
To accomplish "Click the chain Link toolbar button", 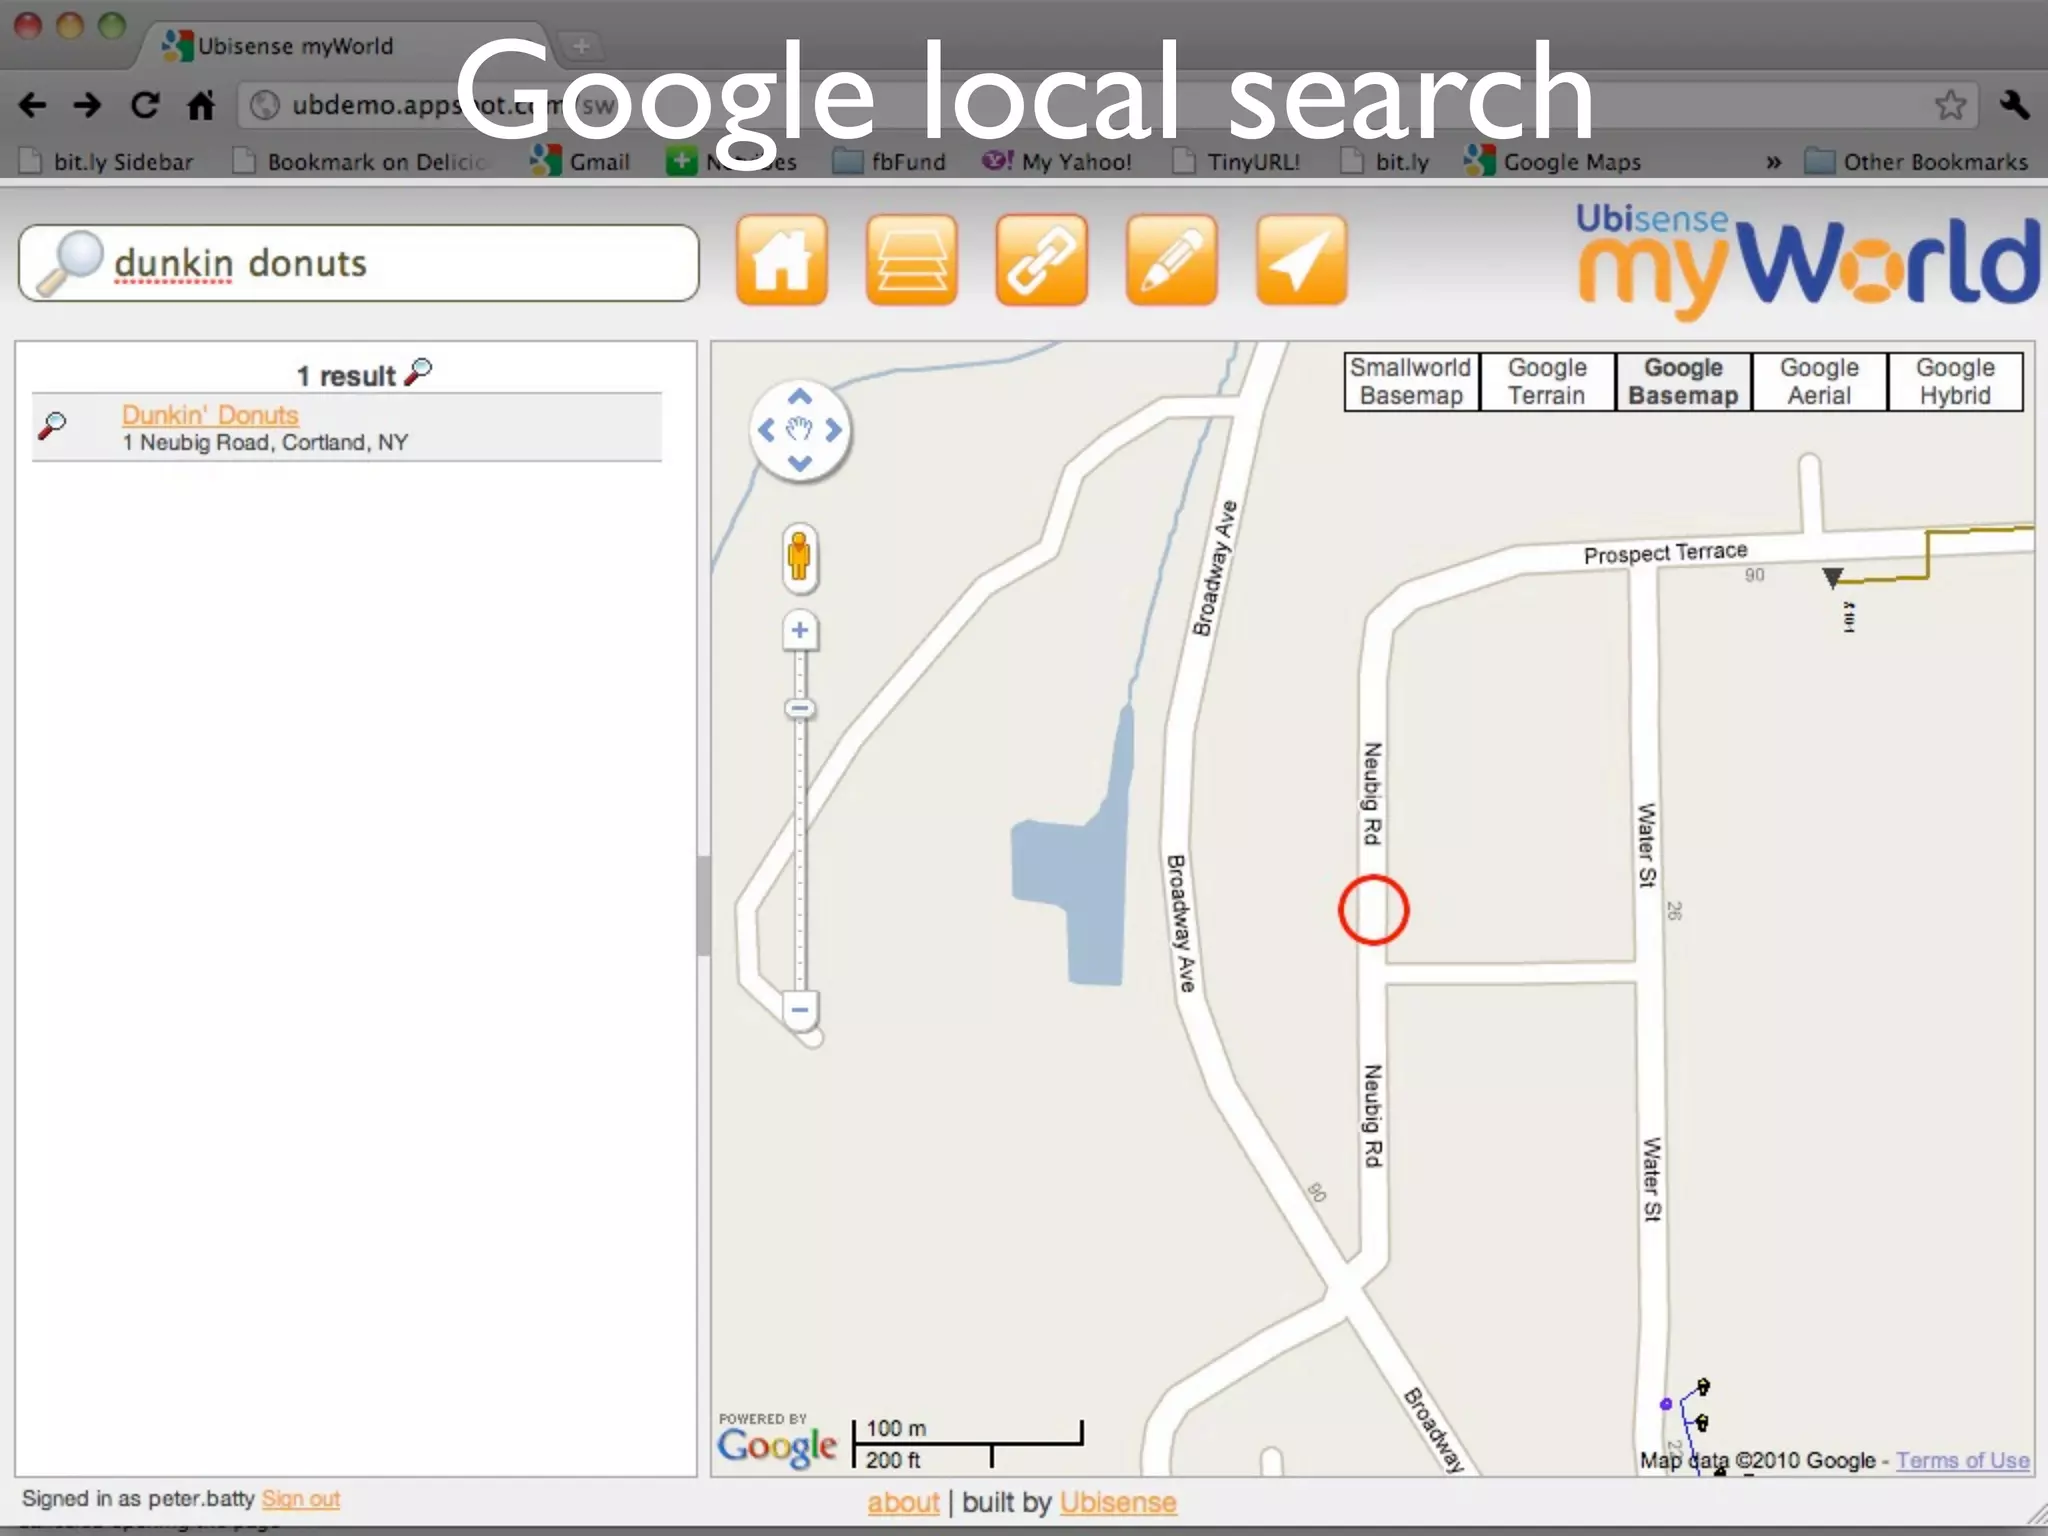I will pos(1042,261).
